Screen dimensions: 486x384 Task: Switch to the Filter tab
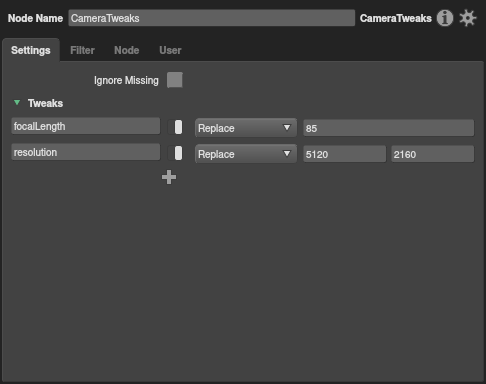pos(82,50)
